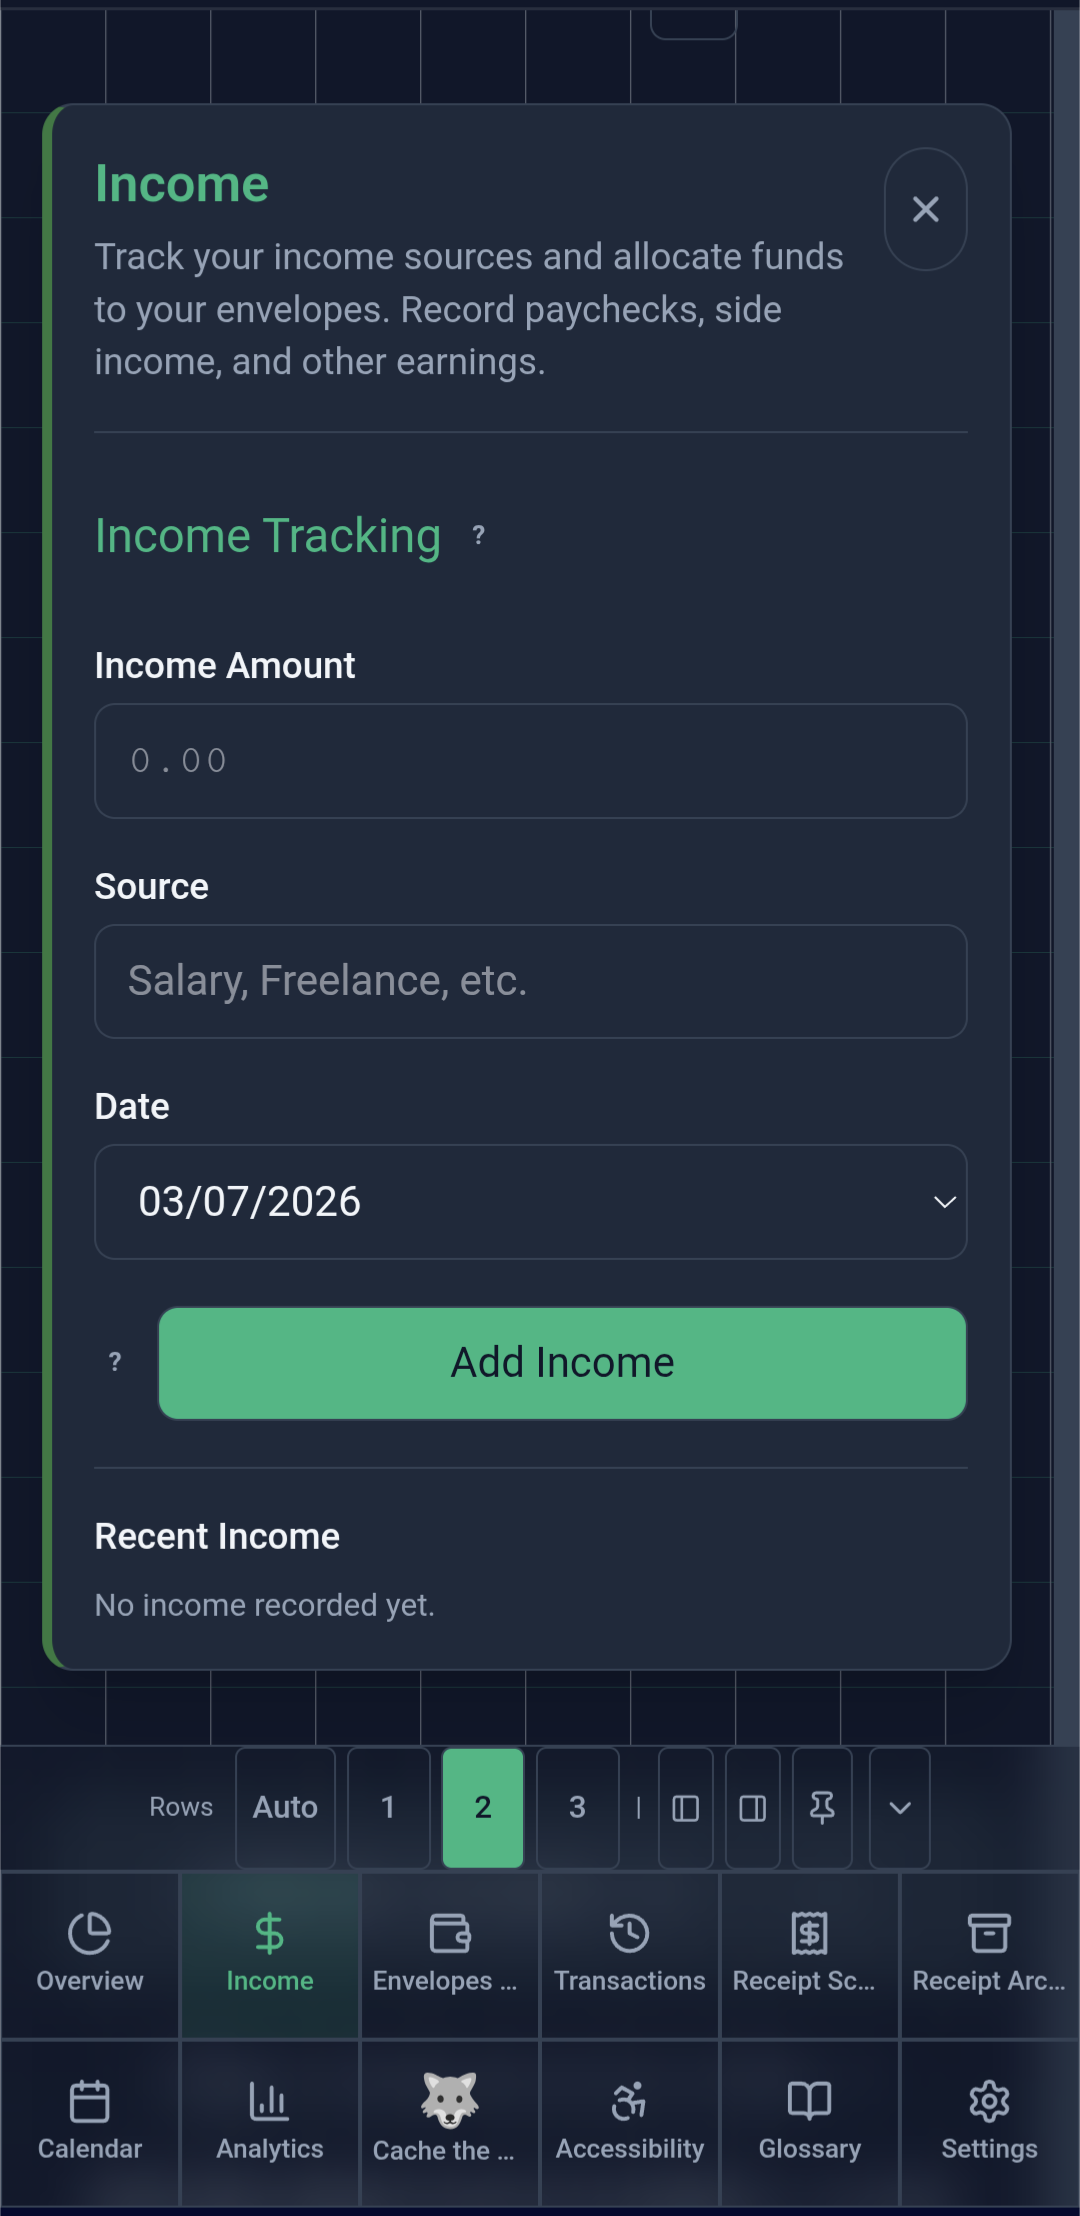Image resolution: width=1080 pixels, height=2216 pixels.
Task: Expand the chevron next to the pin icon
Action: pyautogui.click(x=897, y=1808)
